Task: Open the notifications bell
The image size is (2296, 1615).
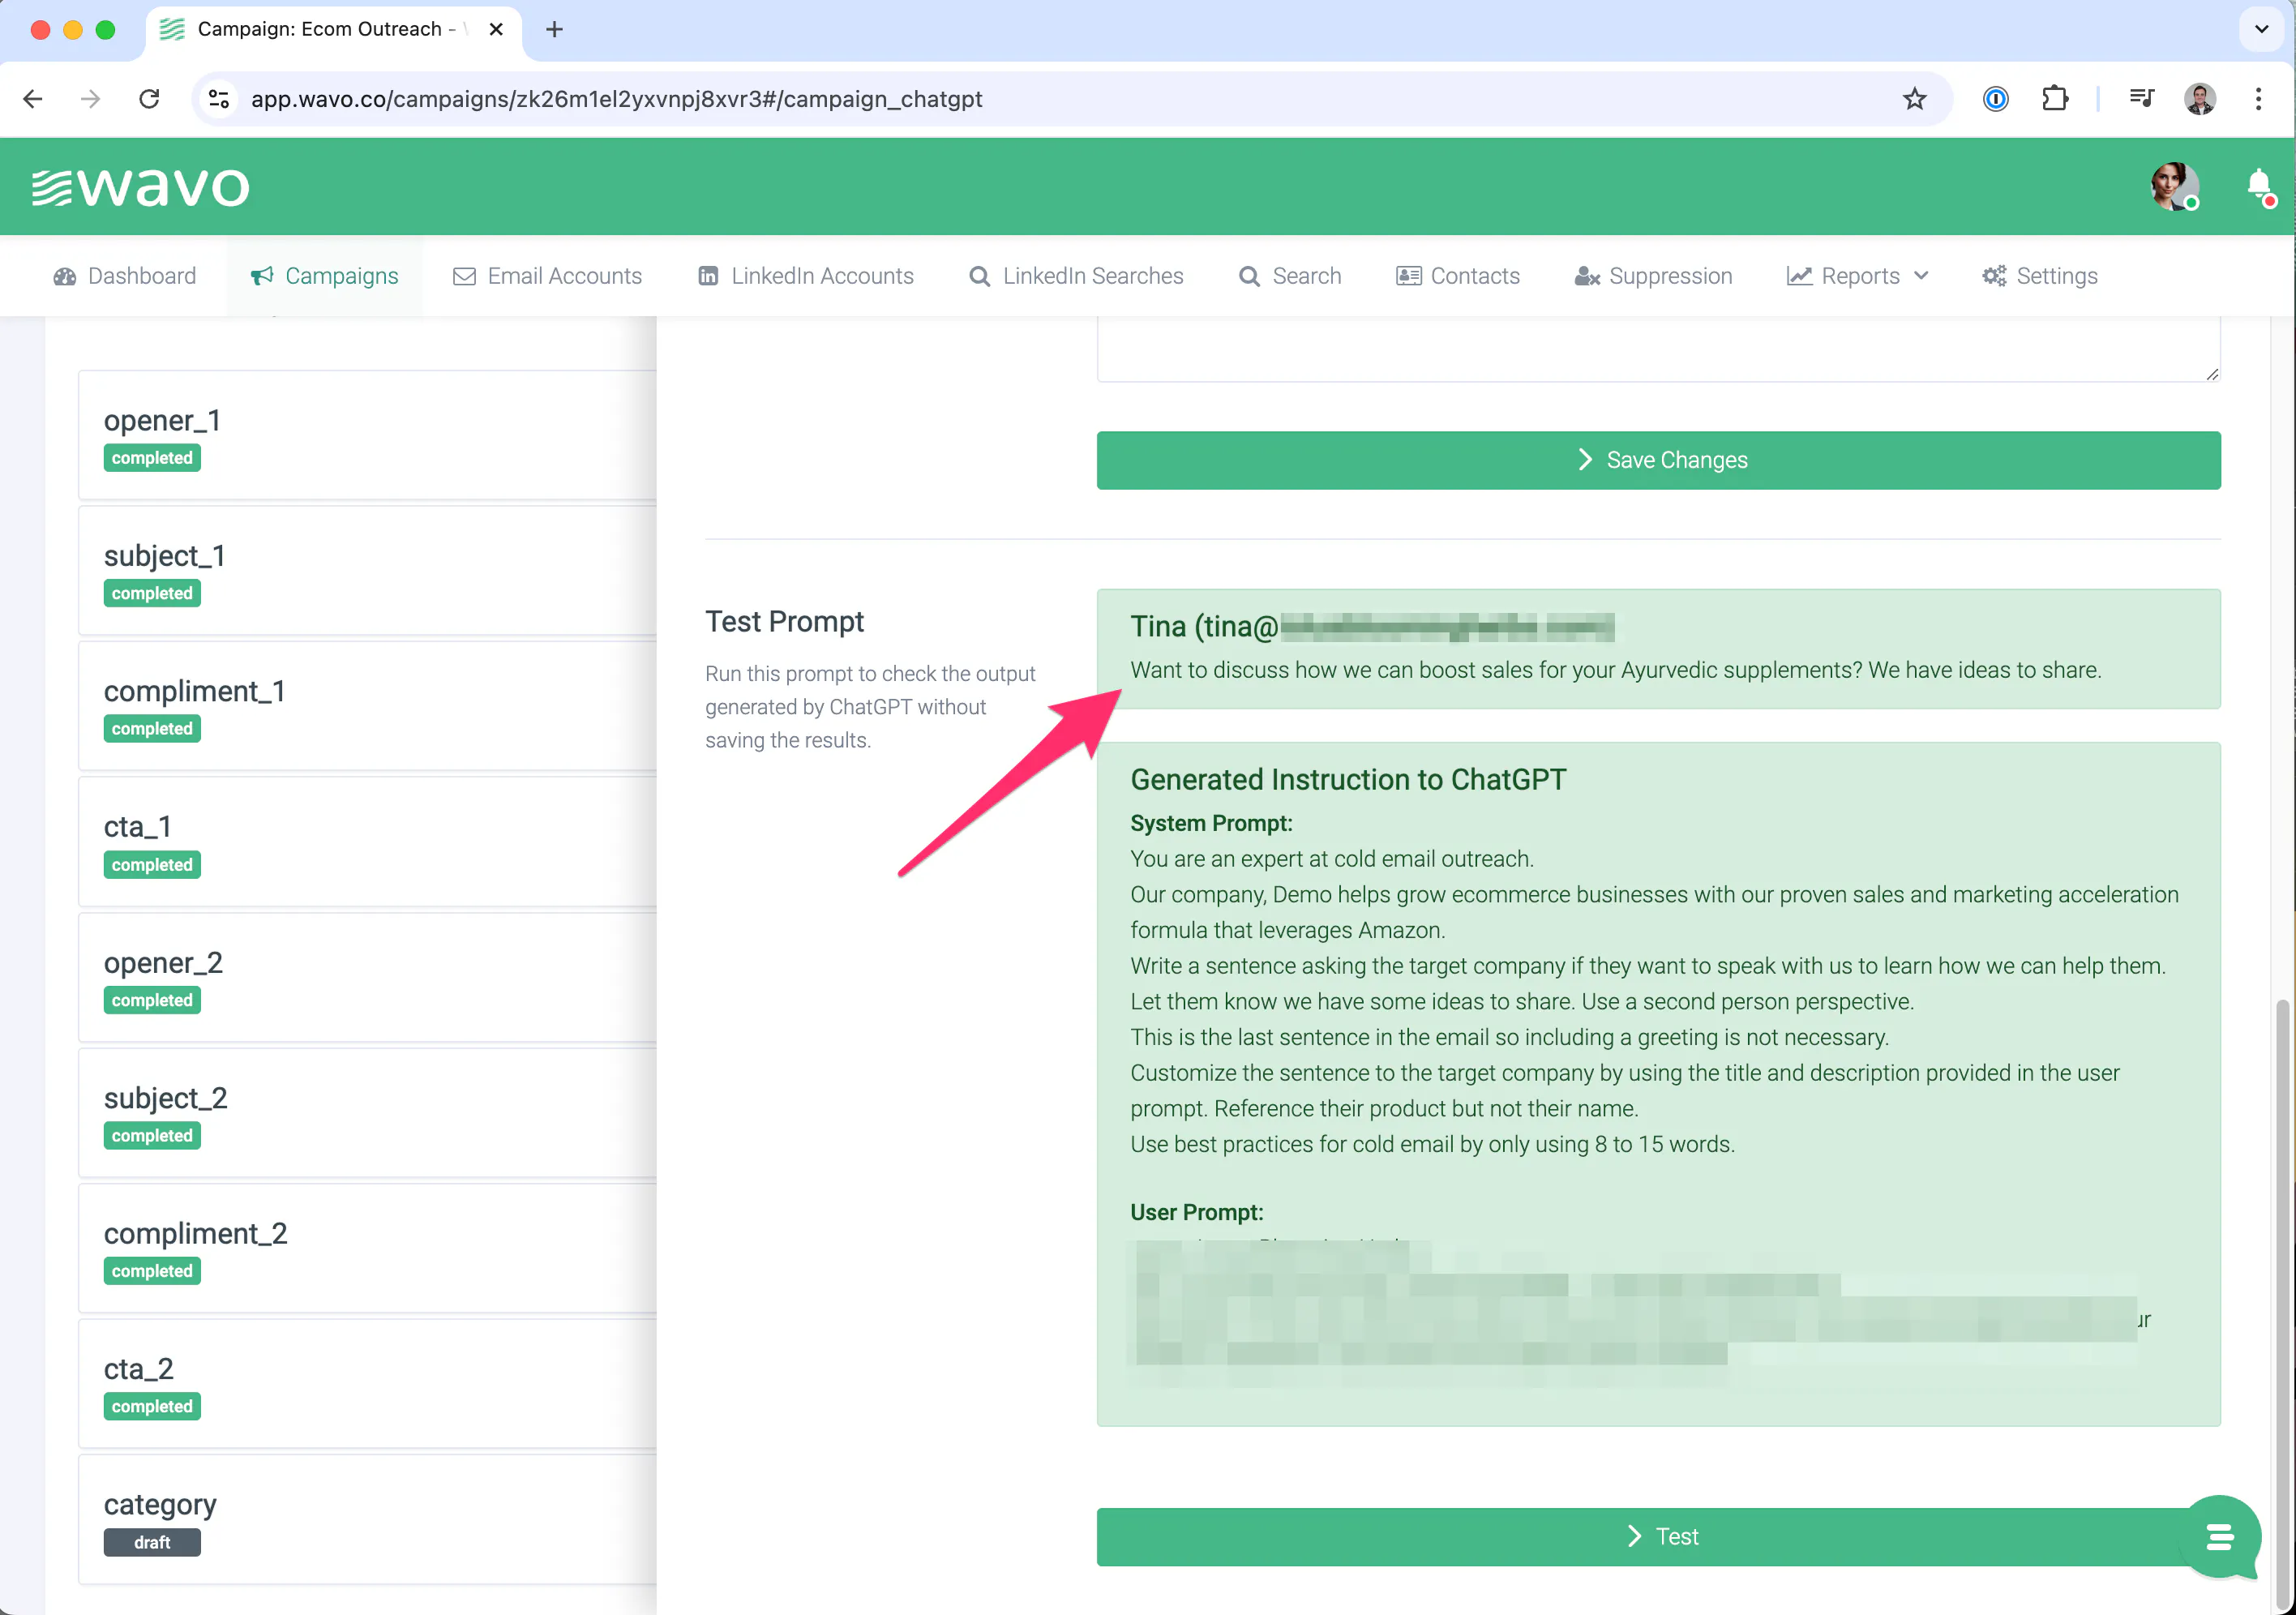Action: click(2259, 186)
